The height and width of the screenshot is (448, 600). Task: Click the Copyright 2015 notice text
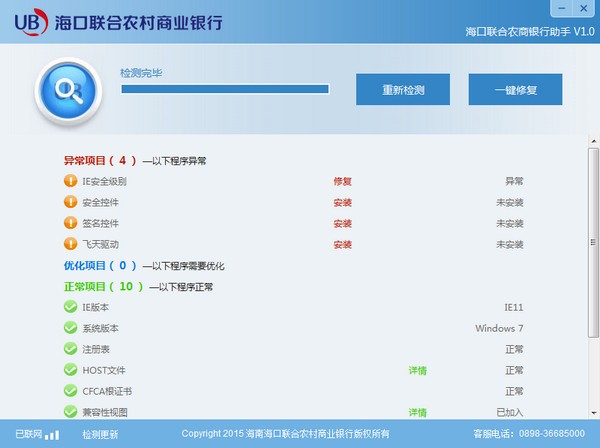coord(285,433)
